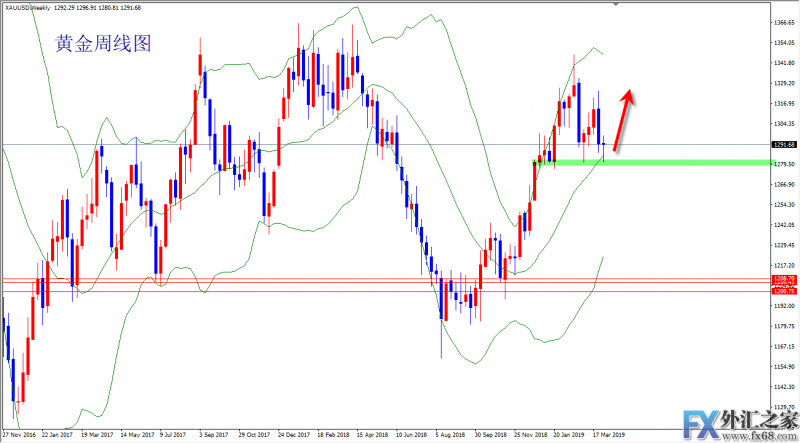Click the 1254.30 price axis label
Viewport: 800px width, 443px height.
pos(783,205)
